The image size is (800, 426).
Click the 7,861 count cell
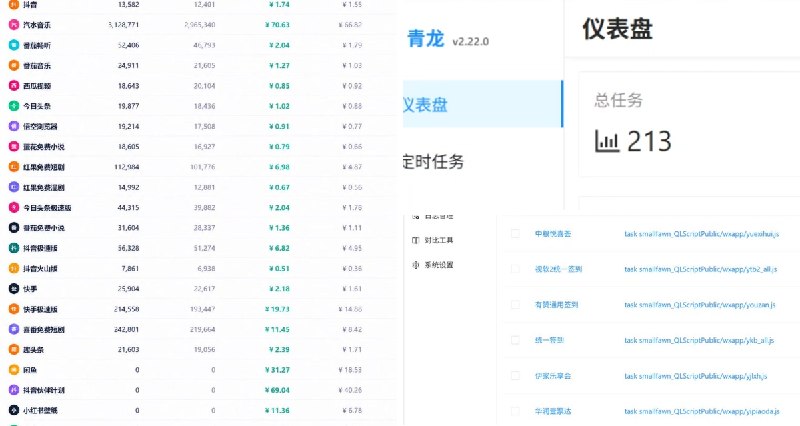click(131, 268)
